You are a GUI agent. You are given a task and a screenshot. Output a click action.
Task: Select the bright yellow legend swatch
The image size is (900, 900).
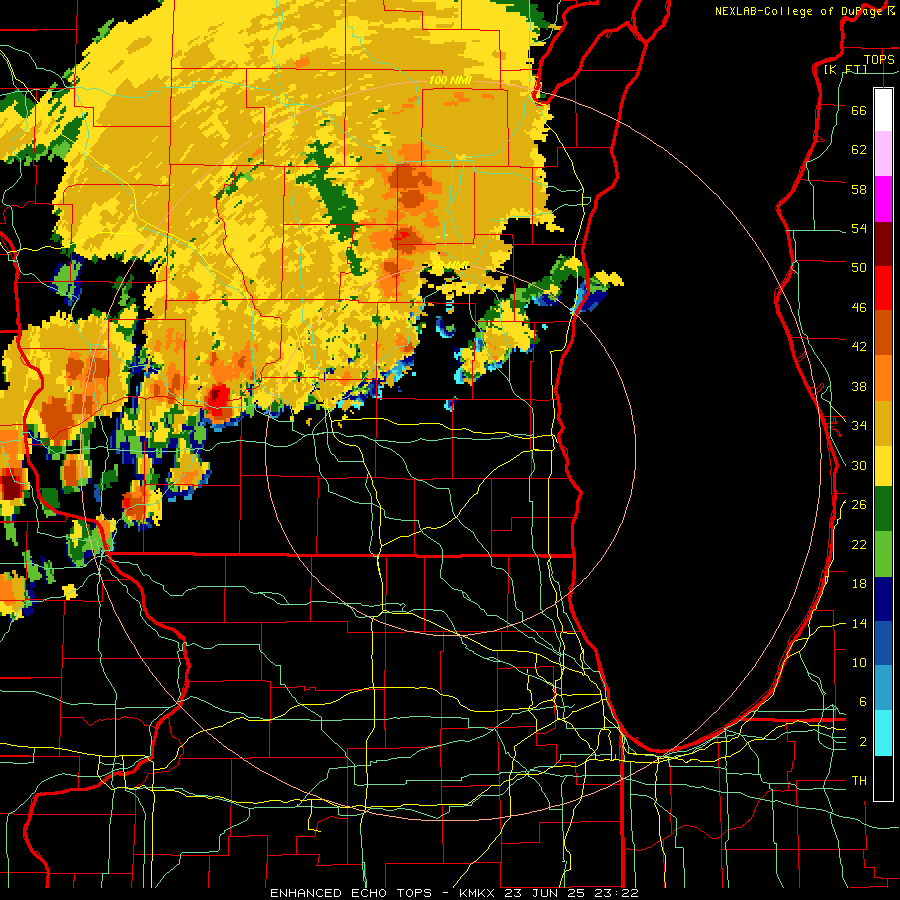[x=883, y=465]
